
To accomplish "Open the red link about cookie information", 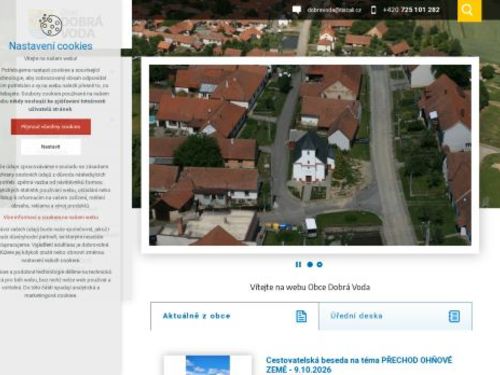I will 51,217.
